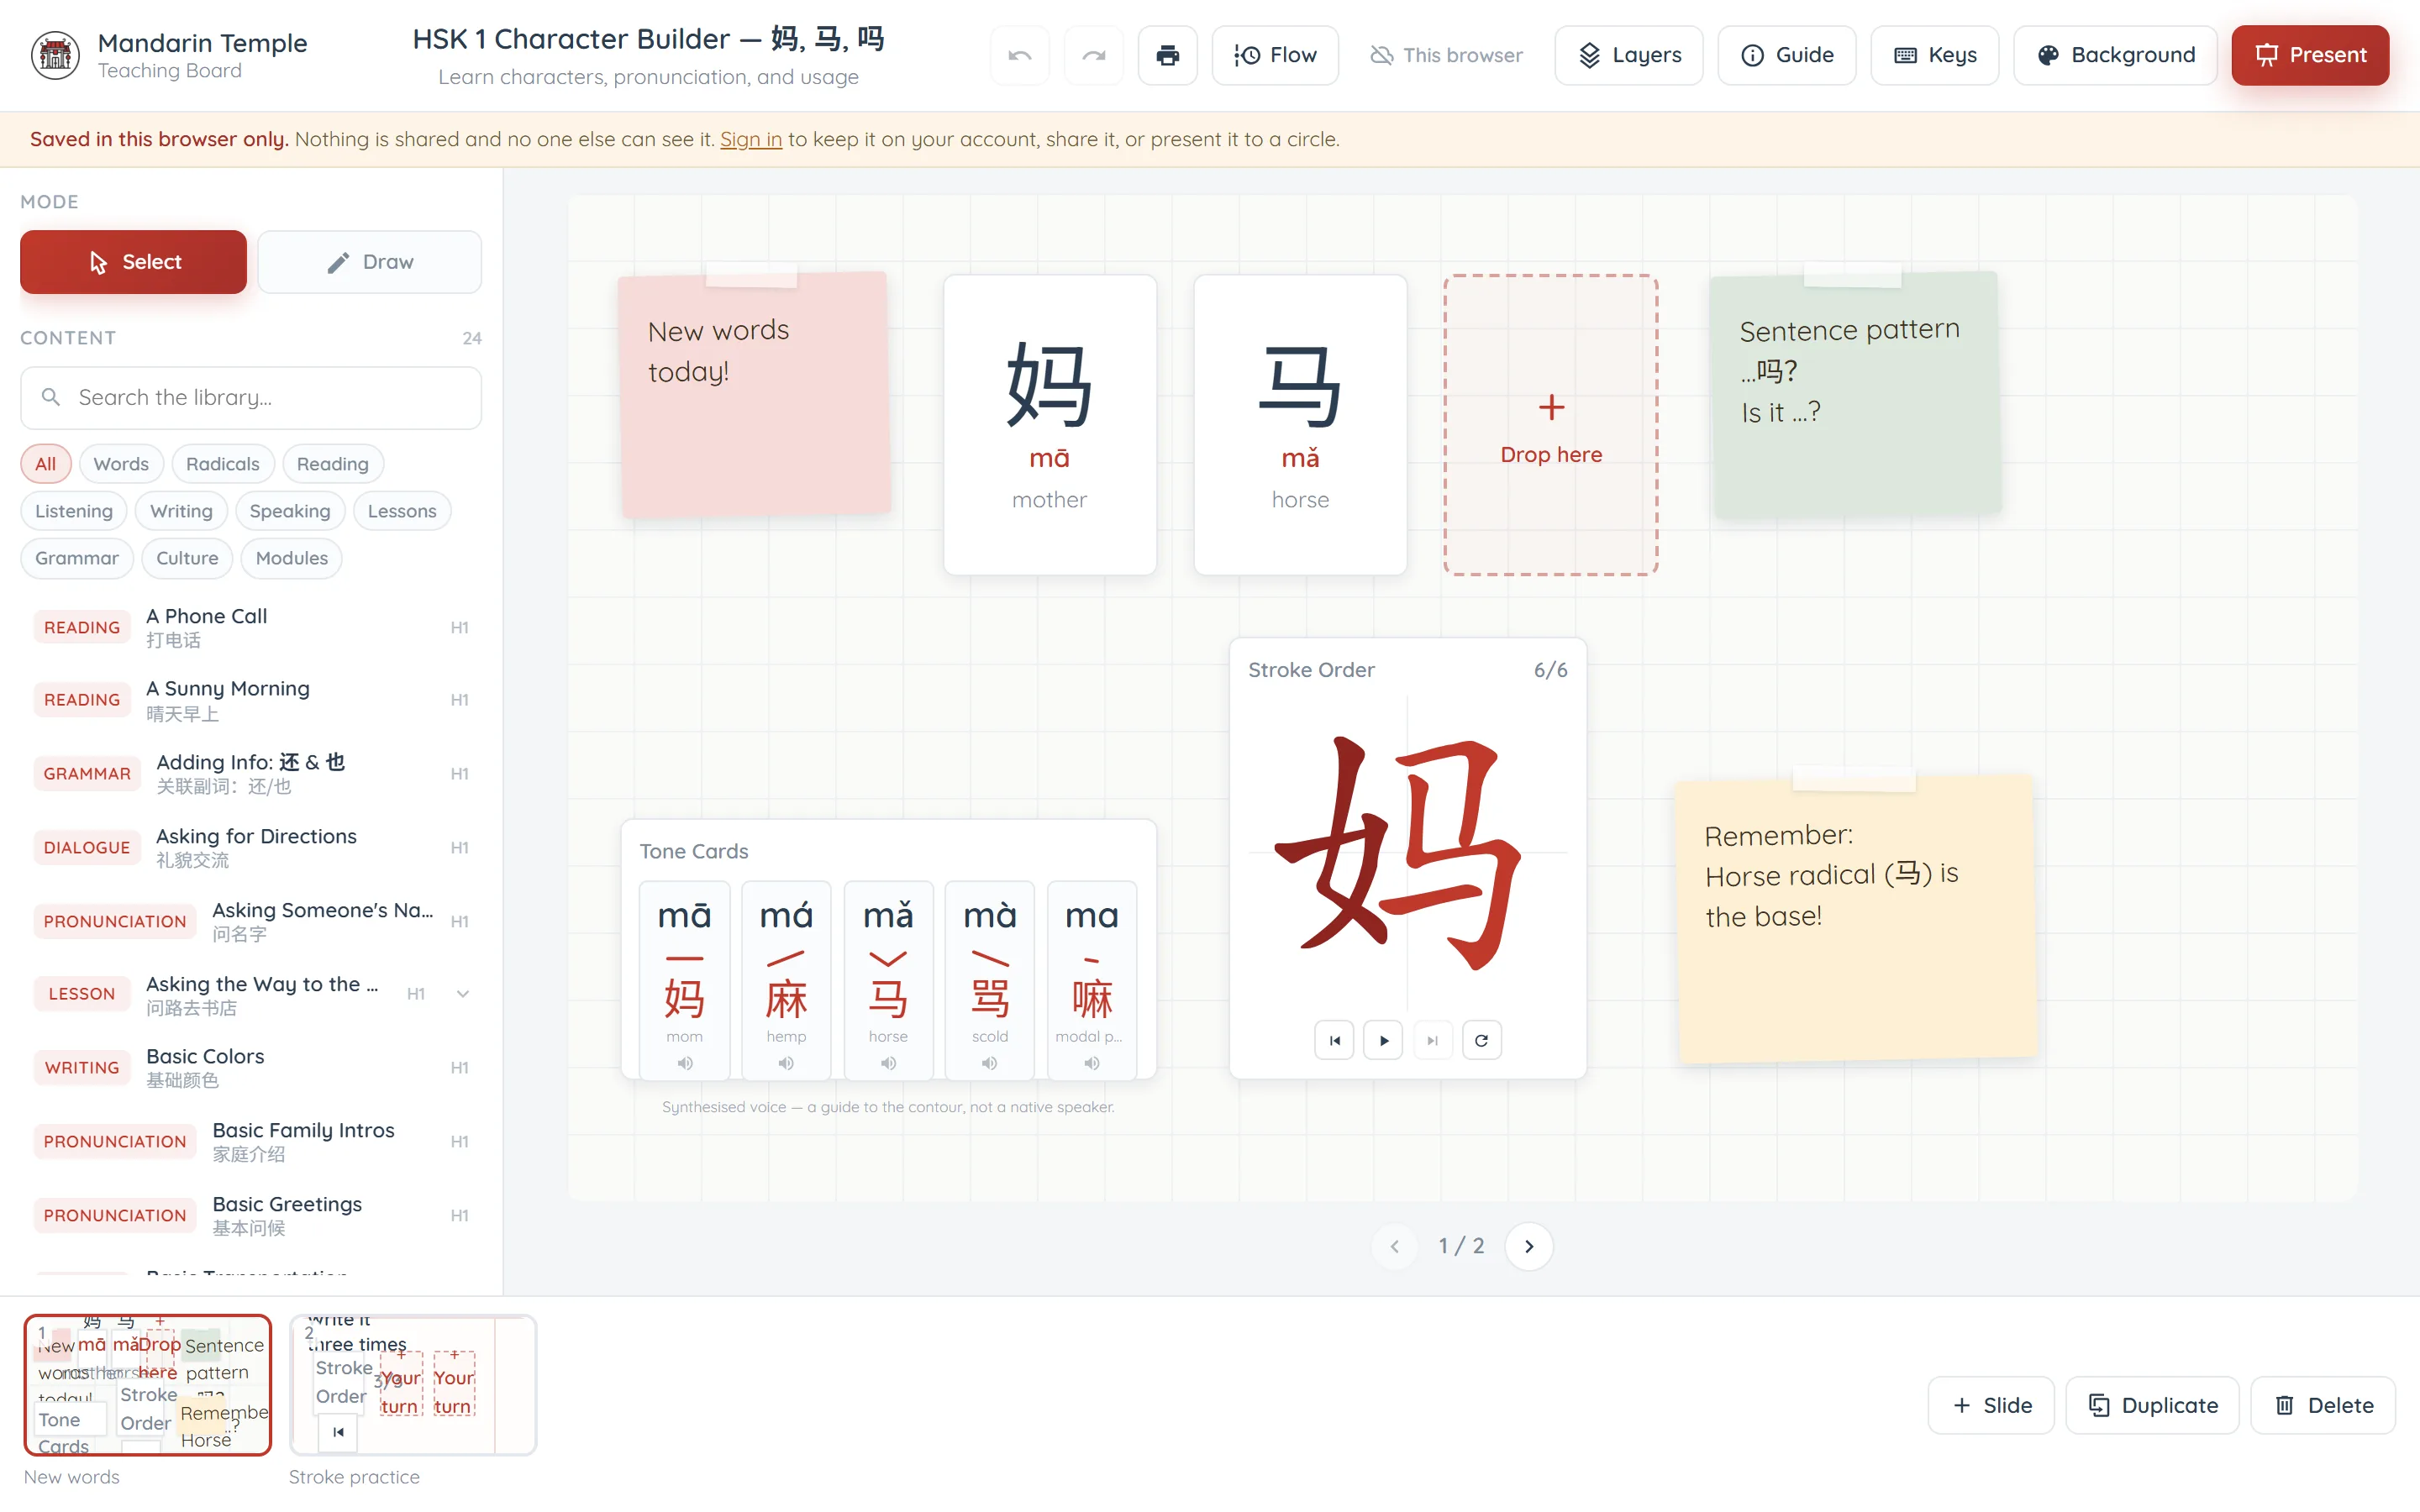Add a new Slide
This screenshot has height=1512, width=2420.
(1991, 1405)
